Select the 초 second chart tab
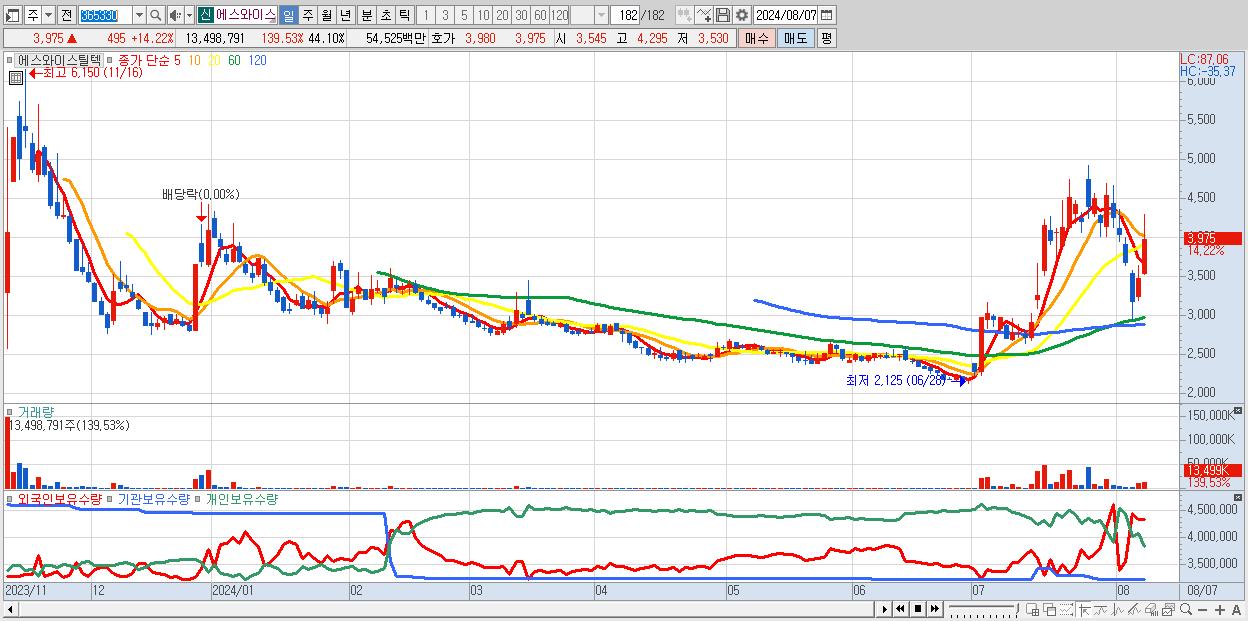1248x621 pixels. point(385,15)
